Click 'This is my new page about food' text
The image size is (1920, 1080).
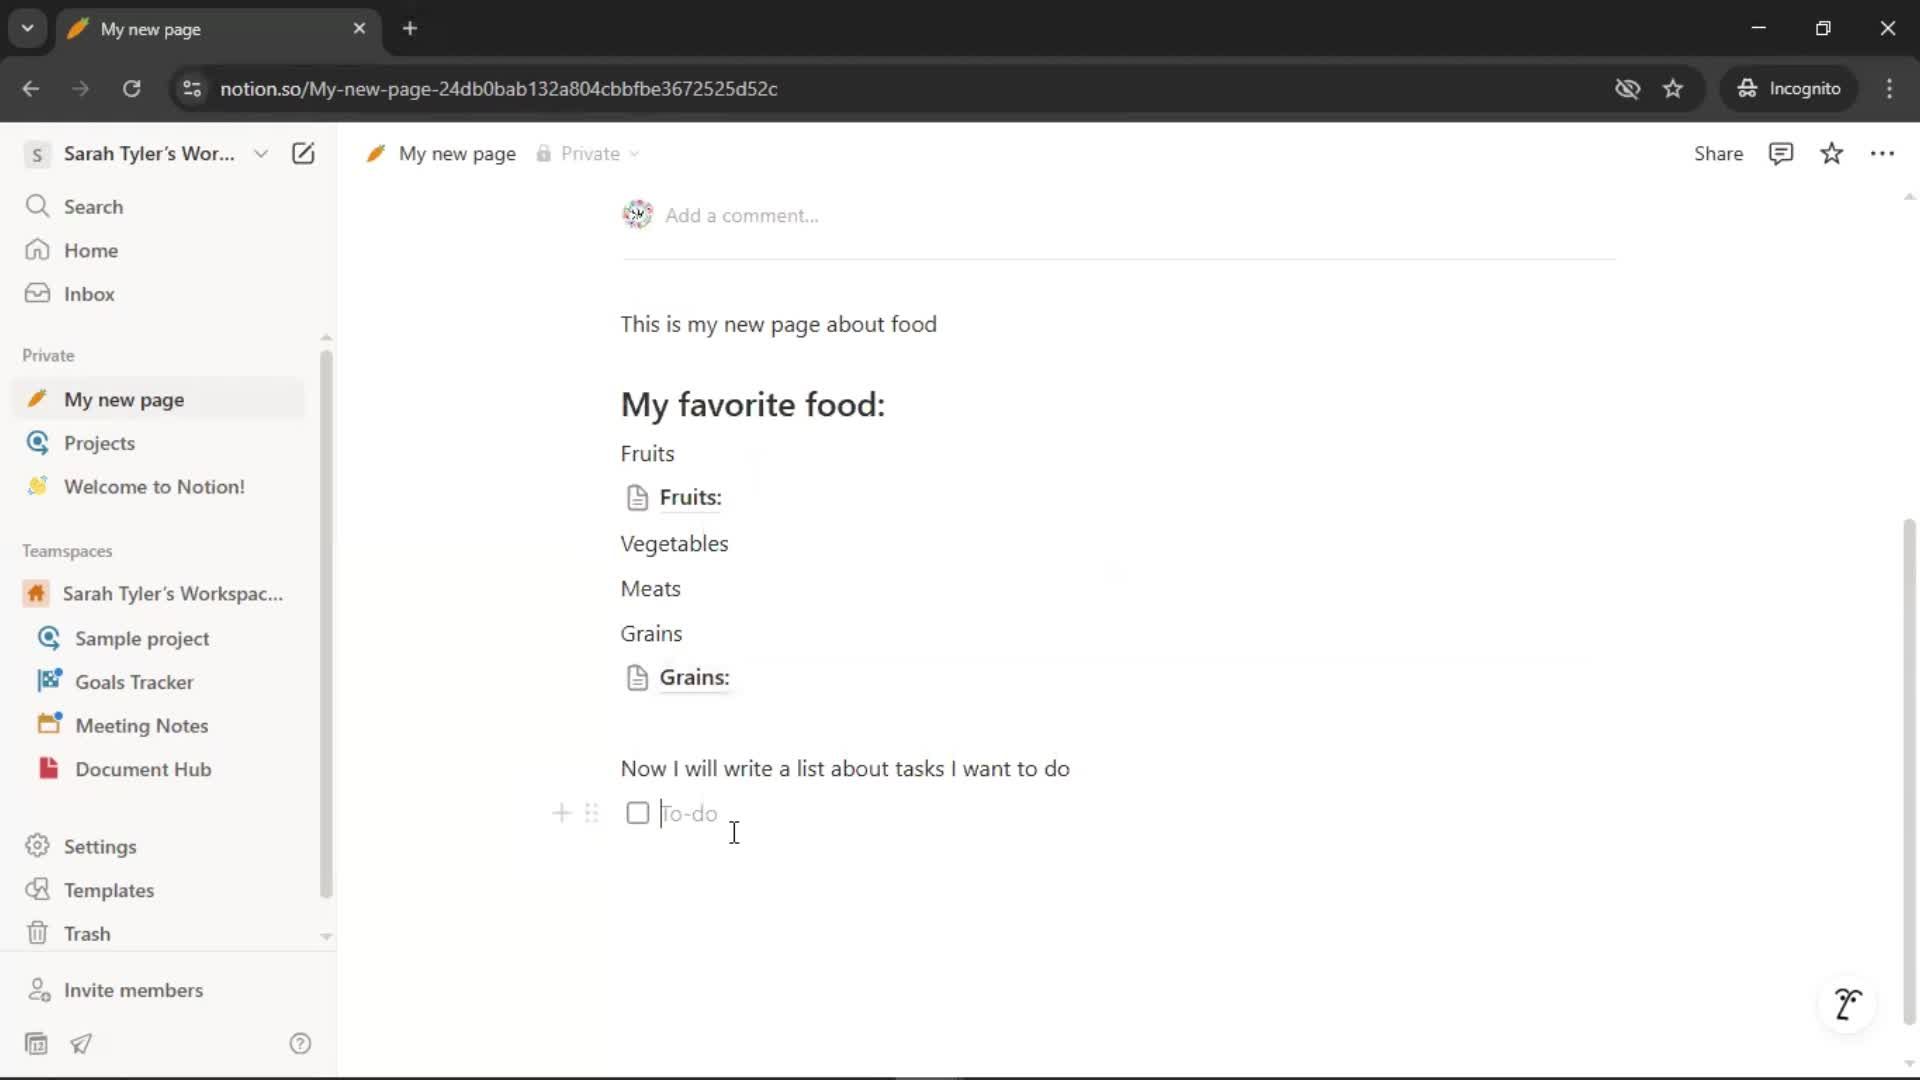point(779,324)
